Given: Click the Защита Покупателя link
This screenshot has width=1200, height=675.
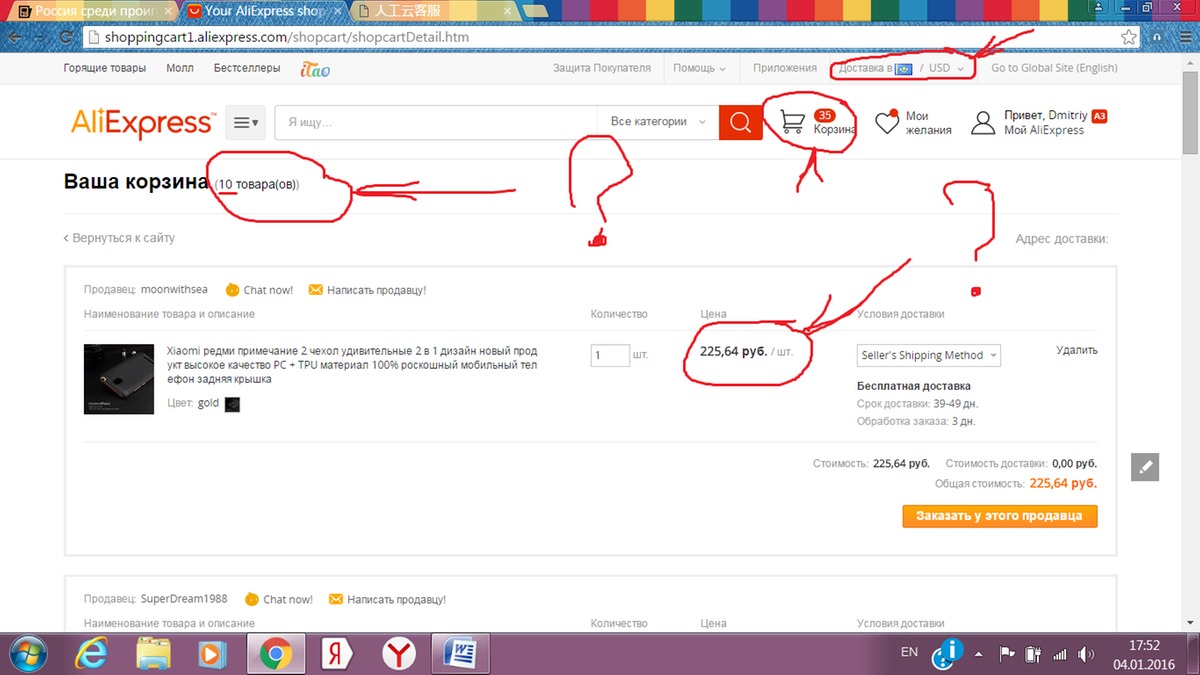Looking at the screenshot, I should coord(602,68).
